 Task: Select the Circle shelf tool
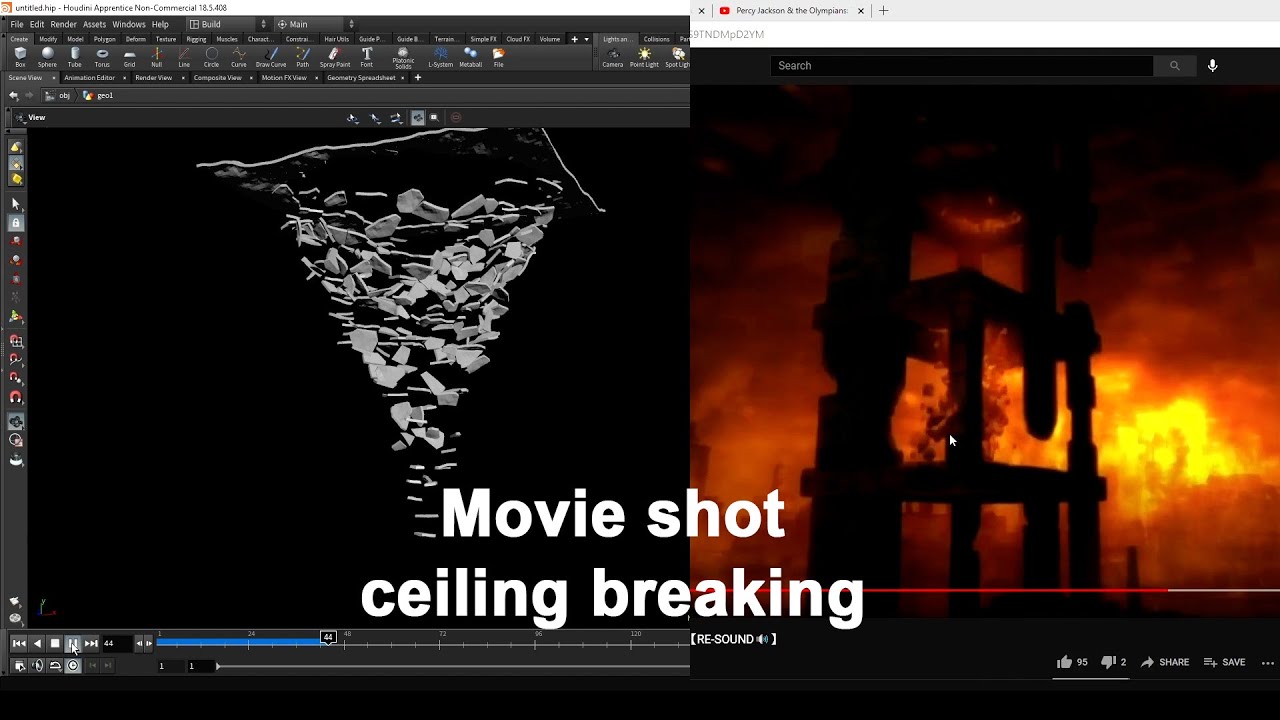pyautogui.click(x=211, y=57)
